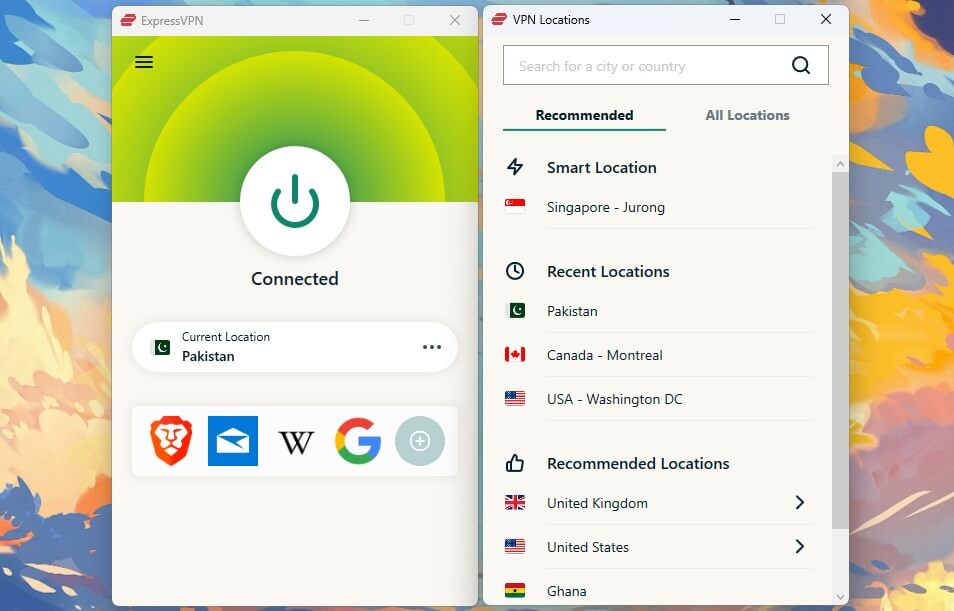Click the locations list scrollbar thumb
The height and width of the screenshot is (611, 954).
click(x=840, y=350)
